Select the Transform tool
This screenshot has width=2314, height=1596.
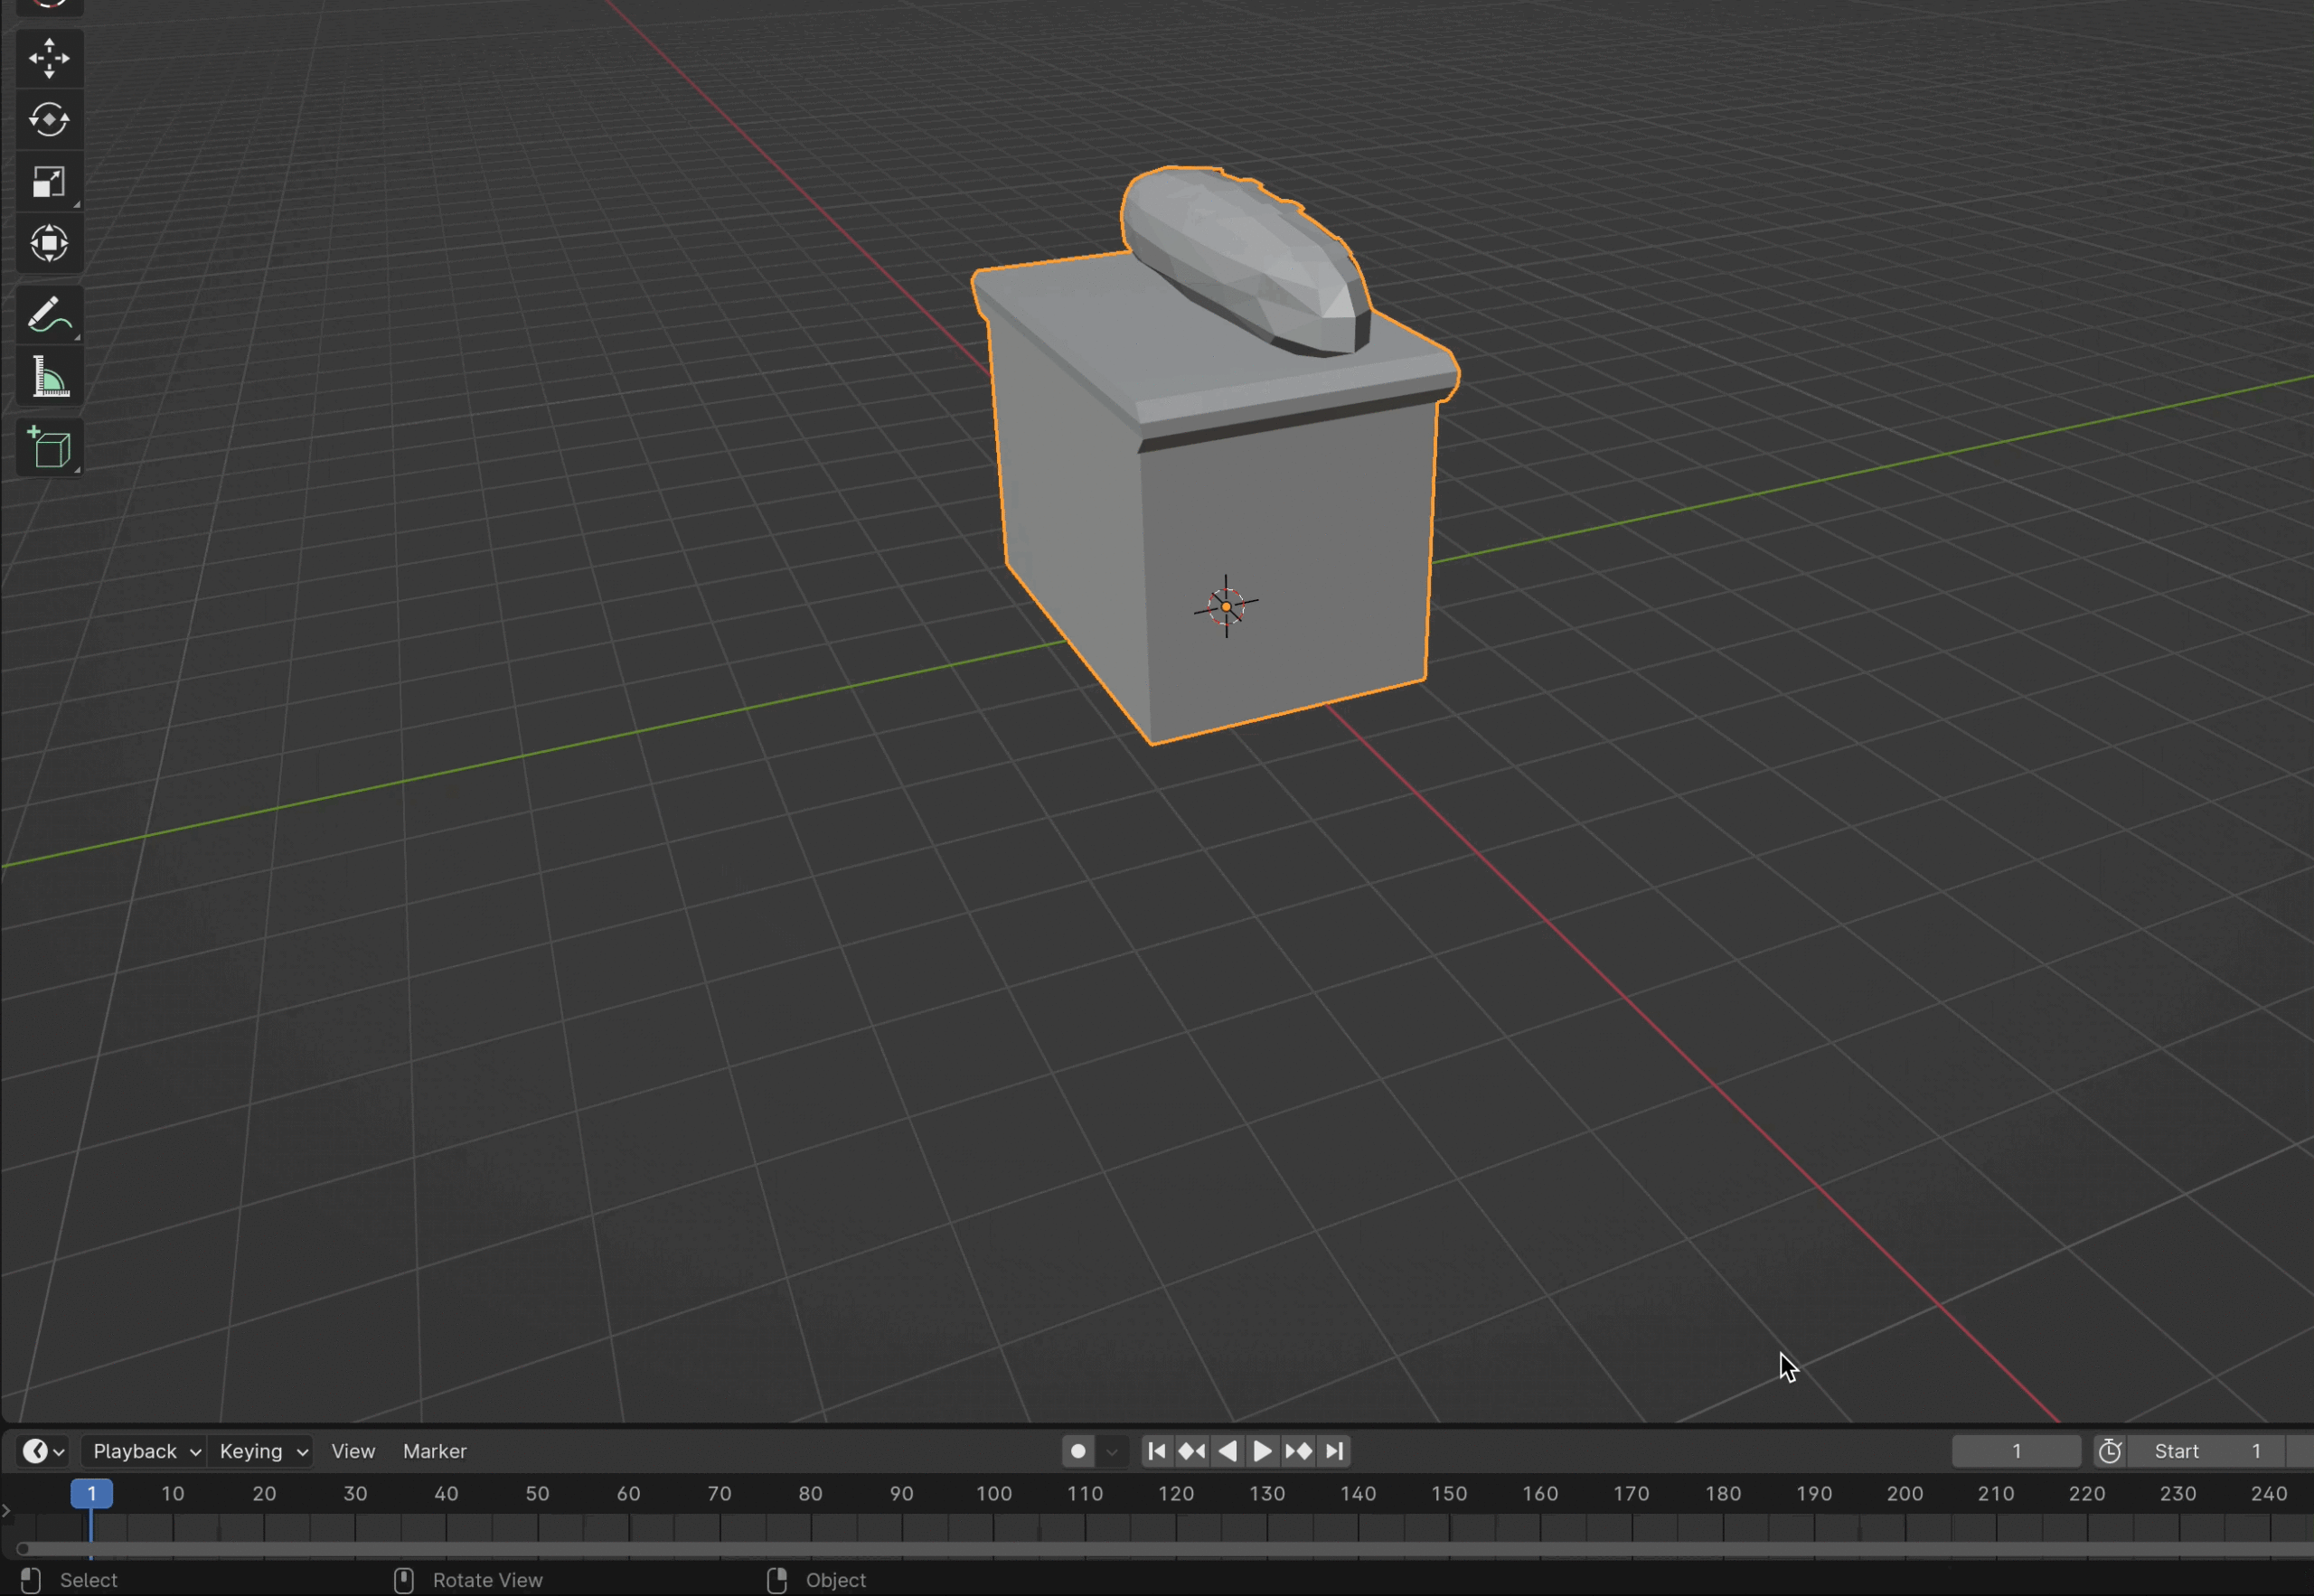(x=48, y=244)
